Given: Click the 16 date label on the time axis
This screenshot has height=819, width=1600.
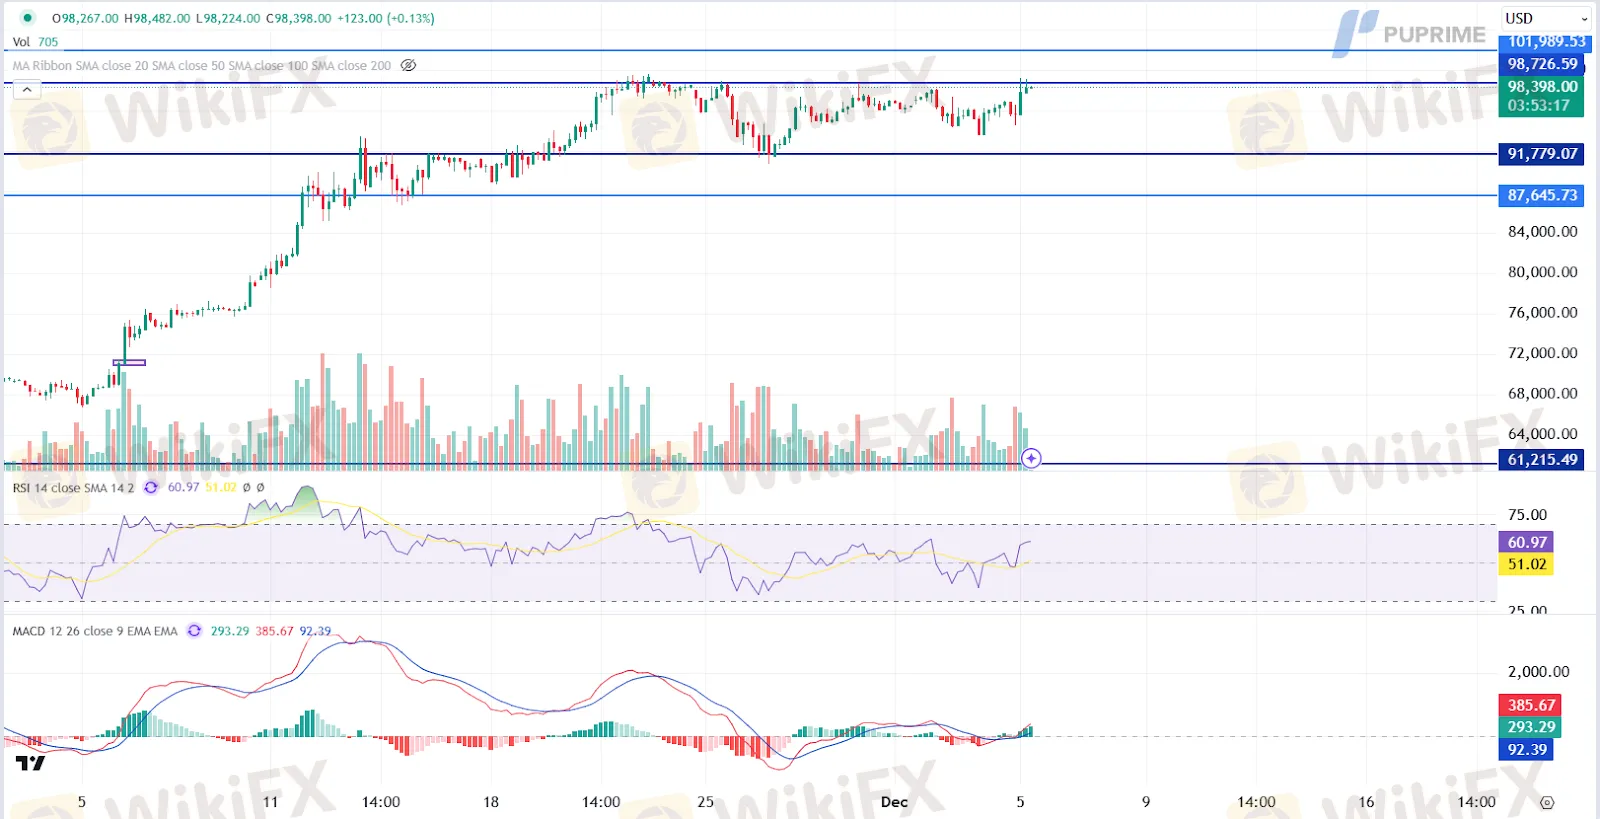Looking at the screenshot, I should click(x=1366, y=802).
